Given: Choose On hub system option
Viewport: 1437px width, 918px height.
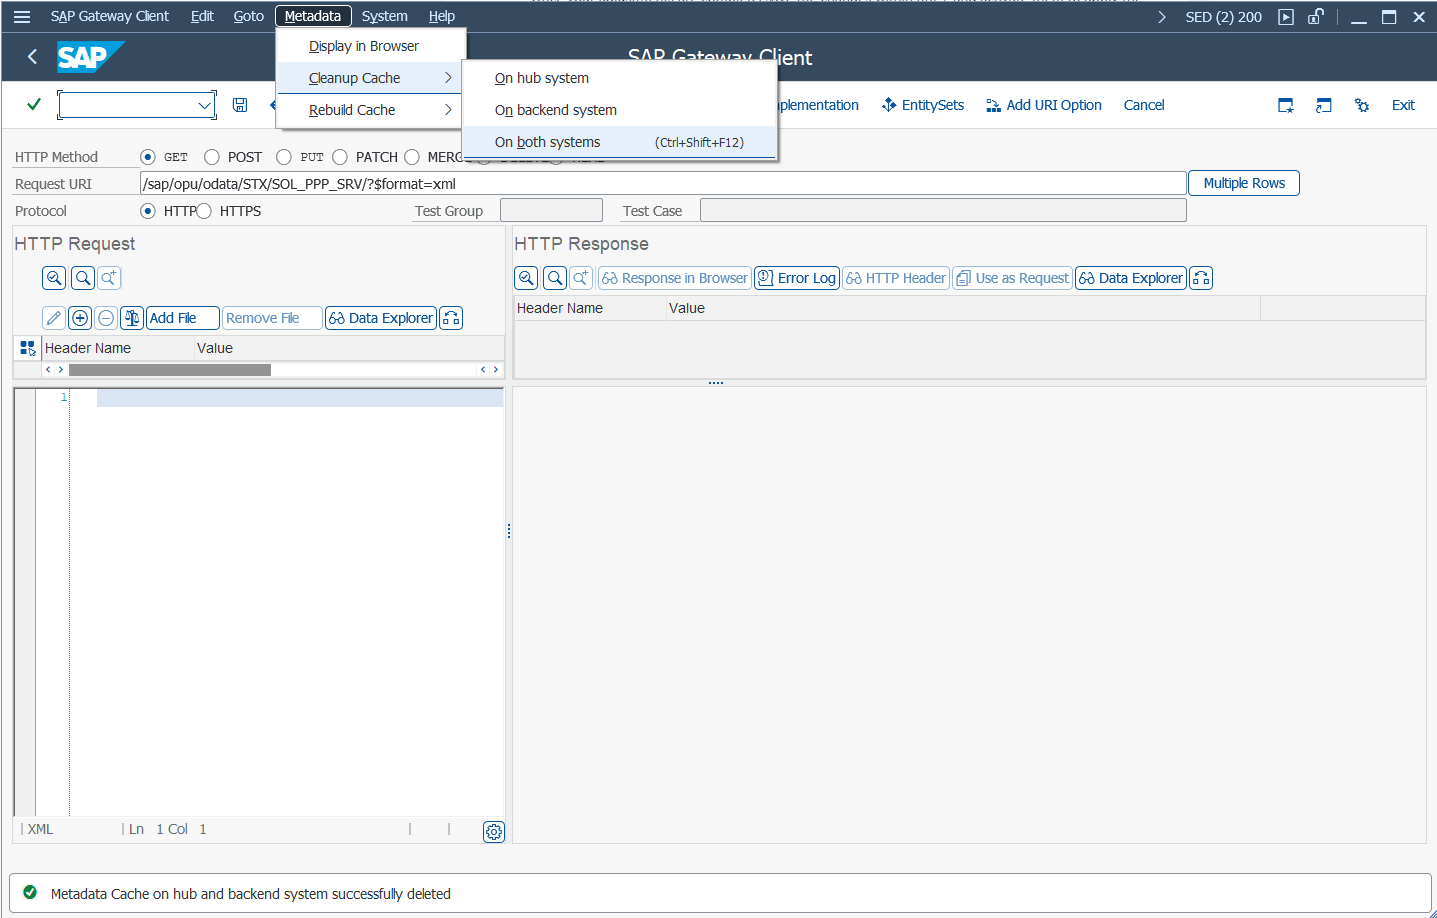Looking at the screenshot, I should [x=619, y=78].
